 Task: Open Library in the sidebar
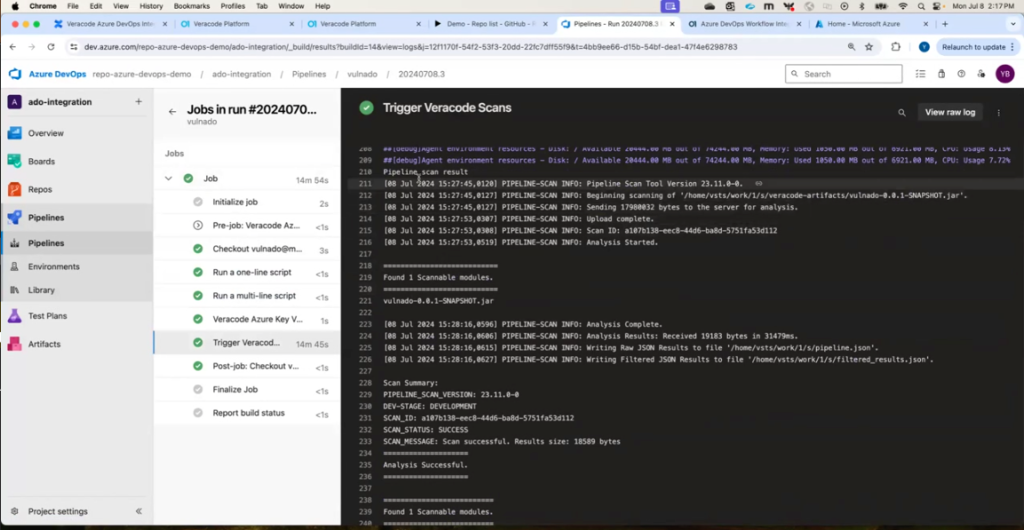point(41,290)
